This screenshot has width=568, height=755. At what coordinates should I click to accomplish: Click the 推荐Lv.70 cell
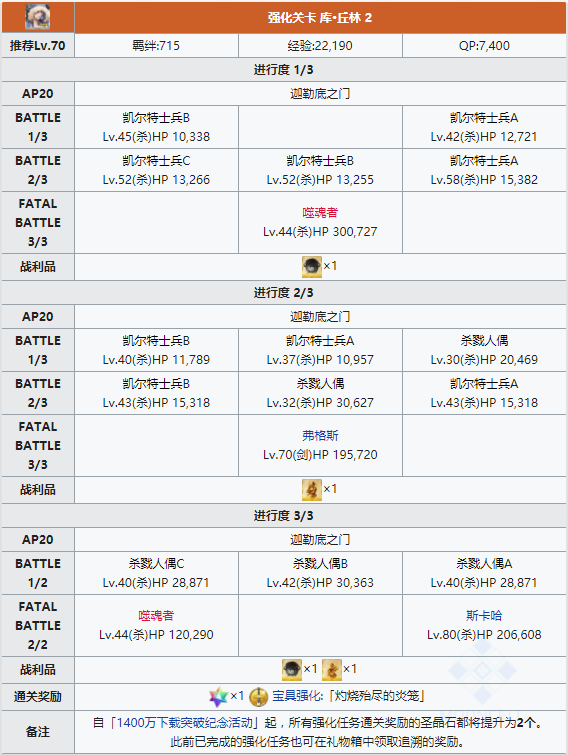coord(38,46)
